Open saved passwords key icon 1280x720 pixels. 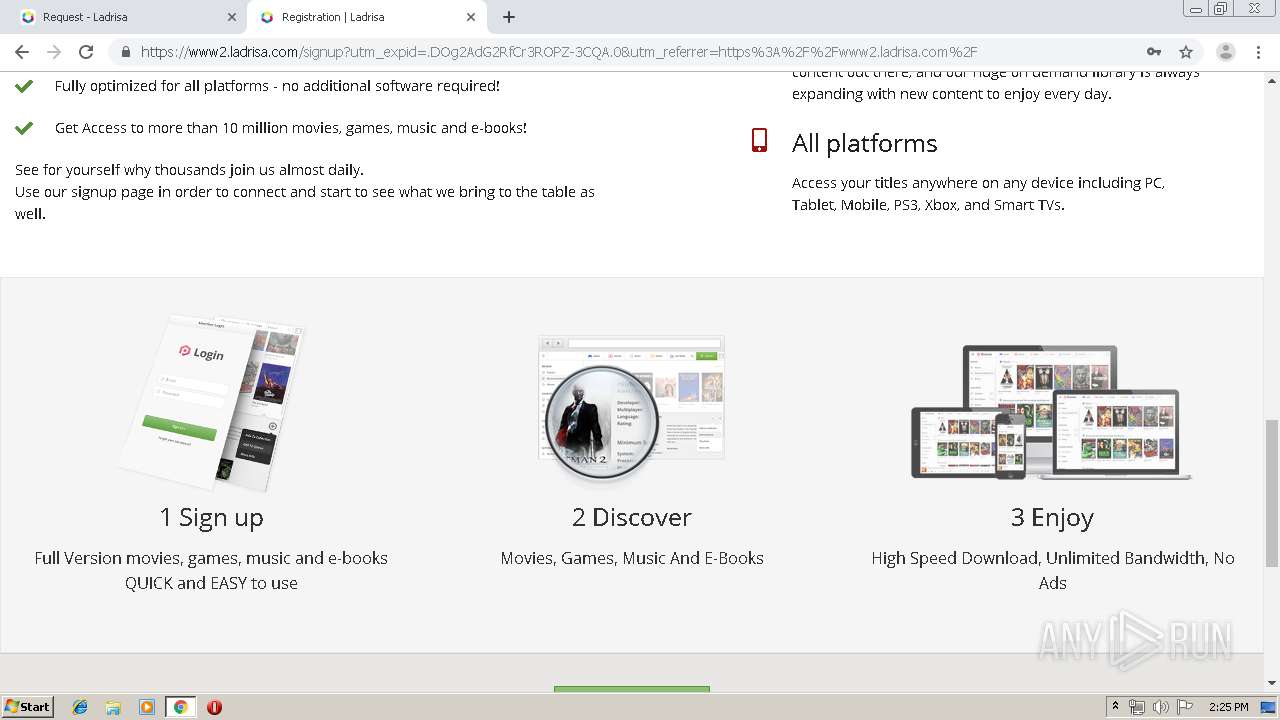click(1154, 52)
